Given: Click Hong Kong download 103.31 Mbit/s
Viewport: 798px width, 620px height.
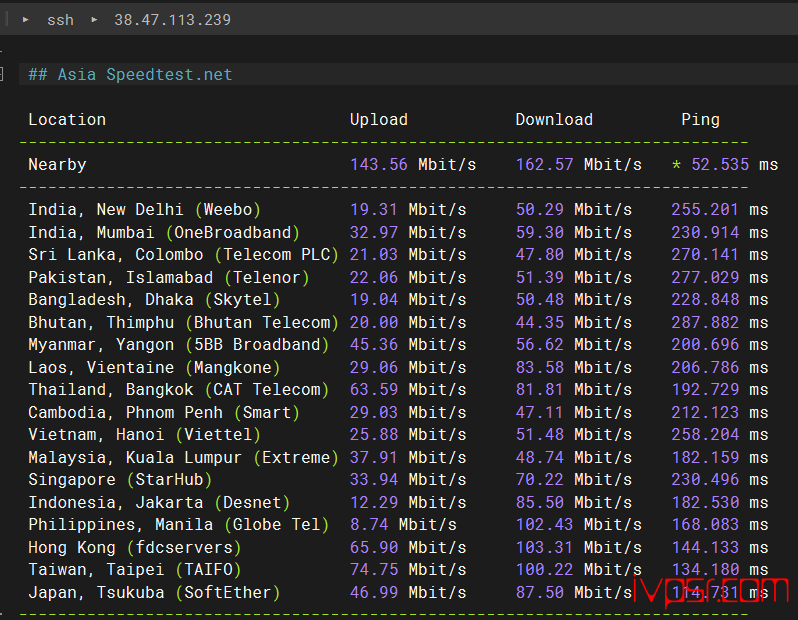Looking at the screenshot, I should 579,548.
